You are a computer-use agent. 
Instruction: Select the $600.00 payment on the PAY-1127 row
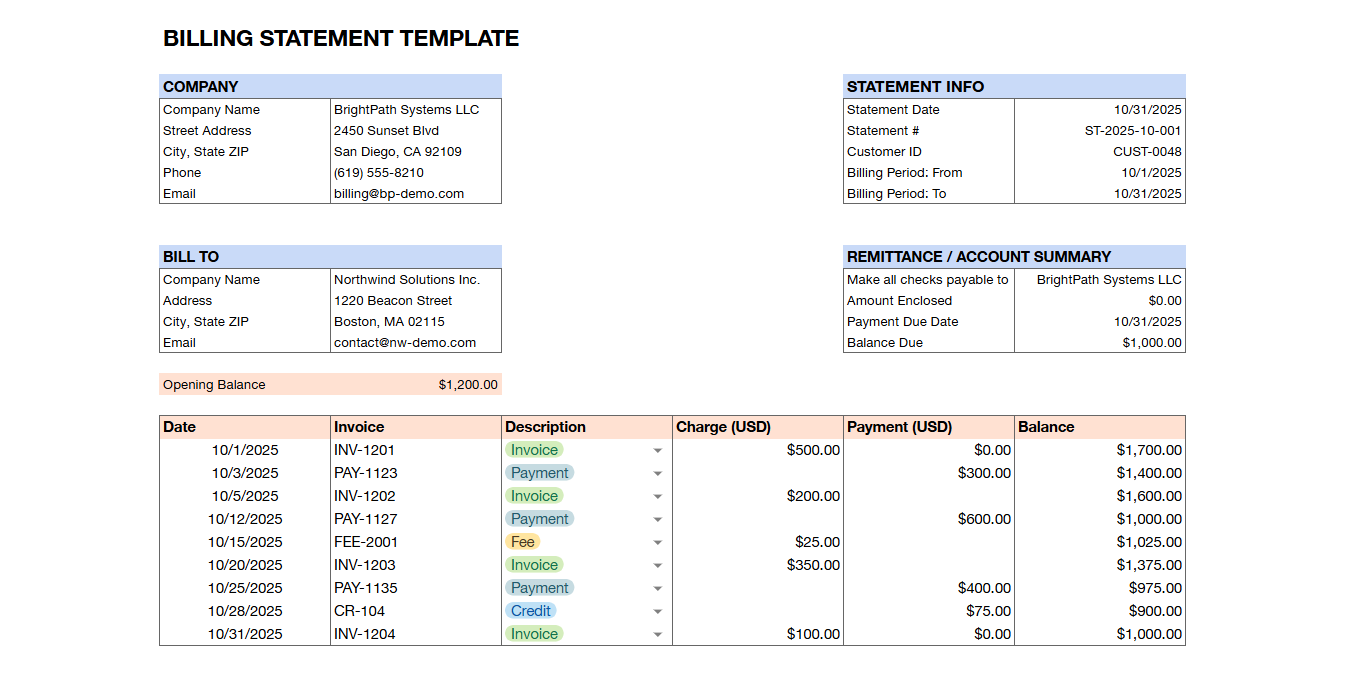pyautogui.click(x=985, y=518)
